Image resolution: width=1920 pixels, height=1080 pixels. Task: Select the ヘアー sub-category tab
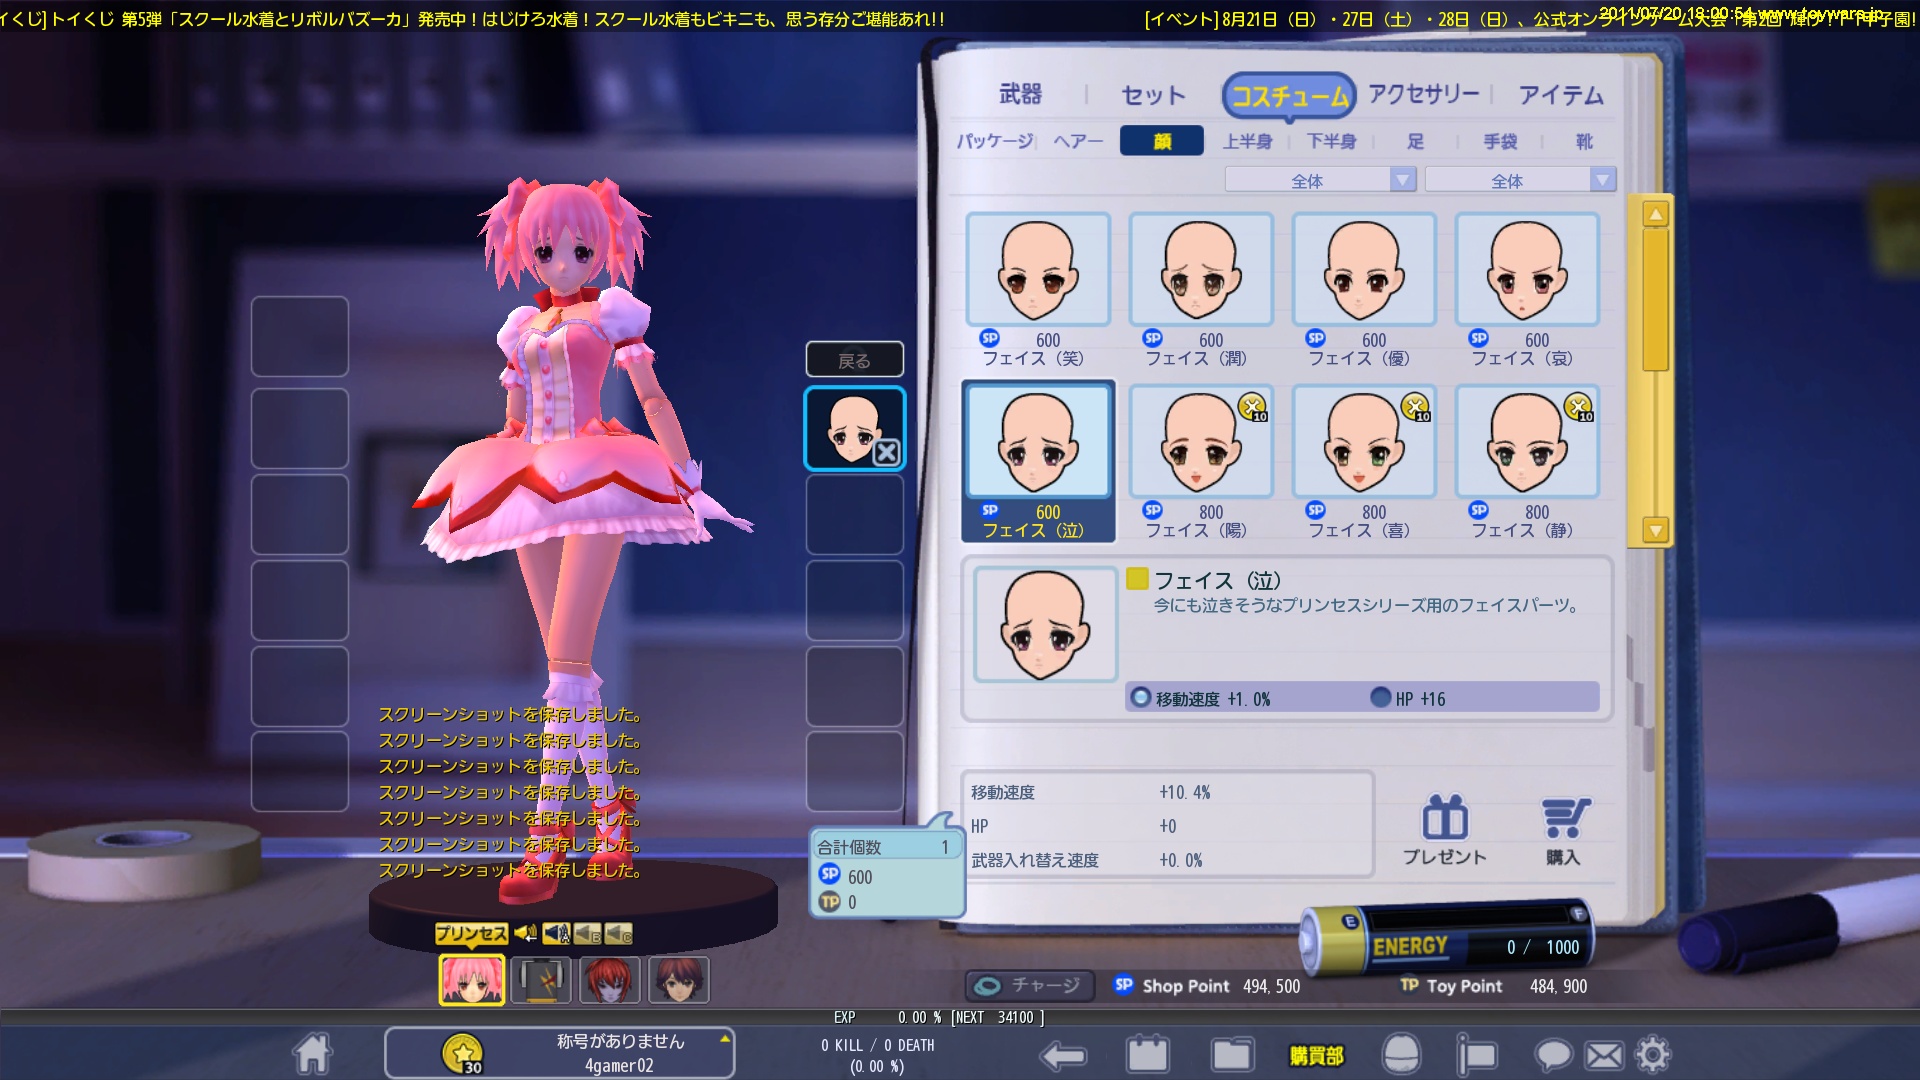[1077, 141]
